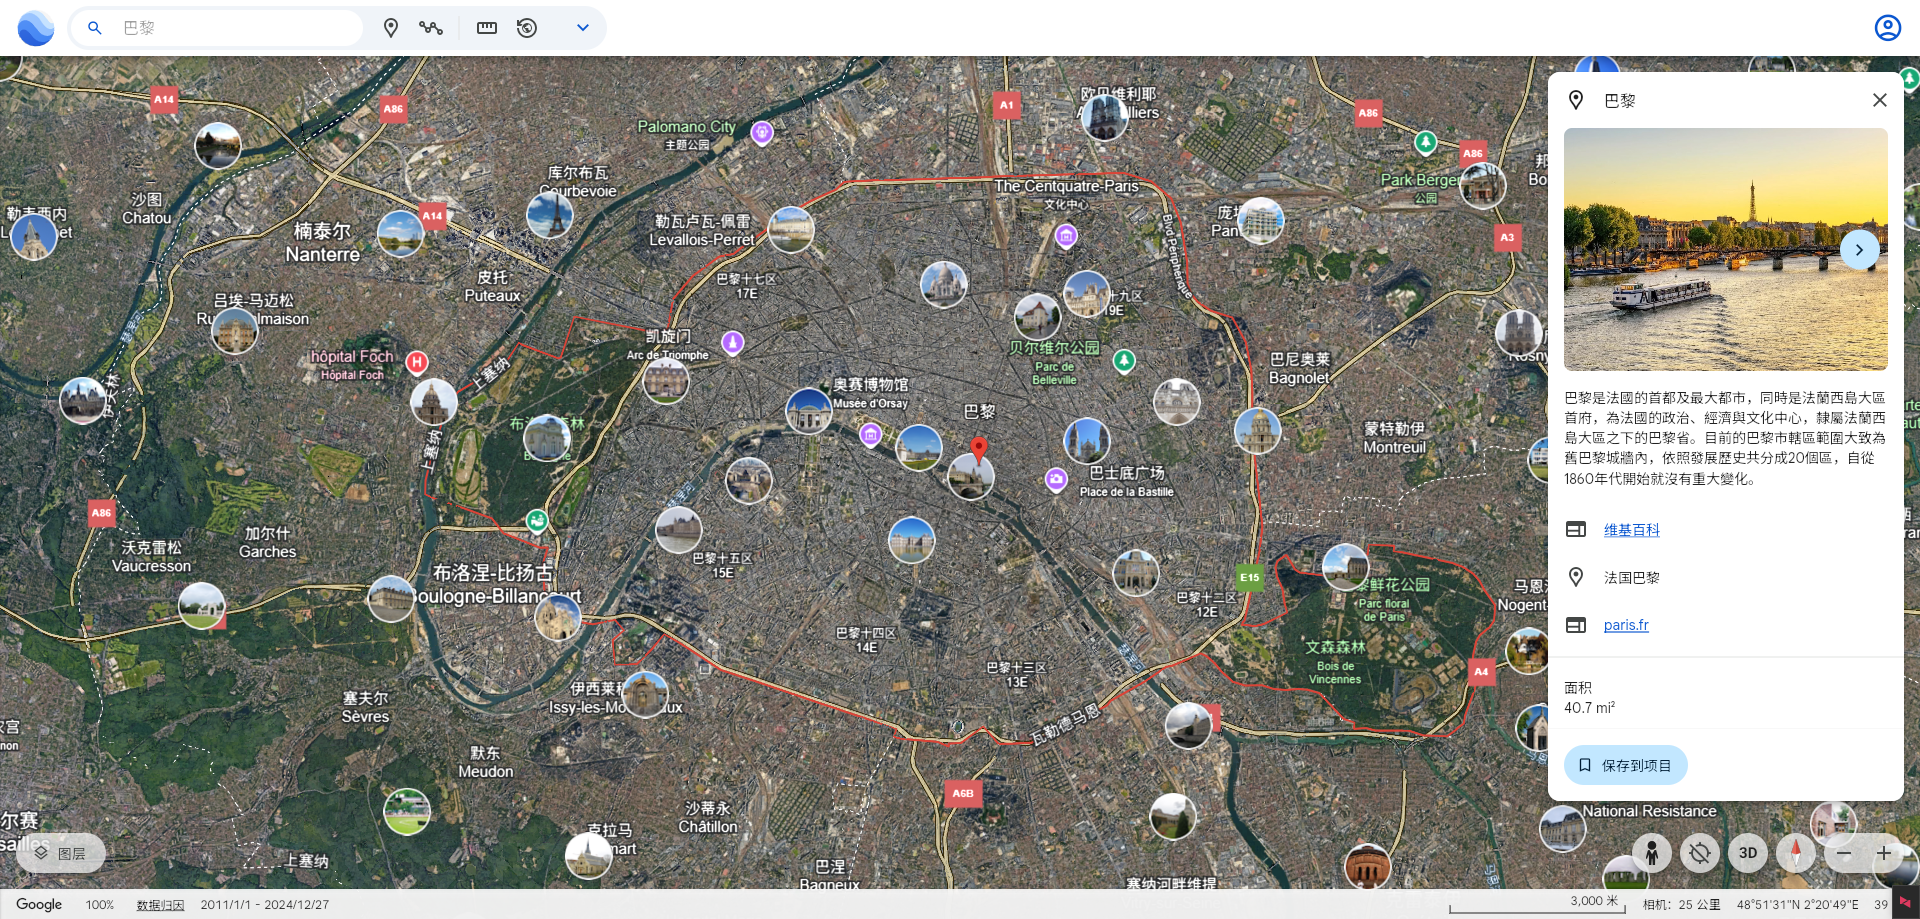This screenshot has width=1920, height=919.
Task: Open the account profile icon
Action: pyautogui.click(x=1888, y=28)
